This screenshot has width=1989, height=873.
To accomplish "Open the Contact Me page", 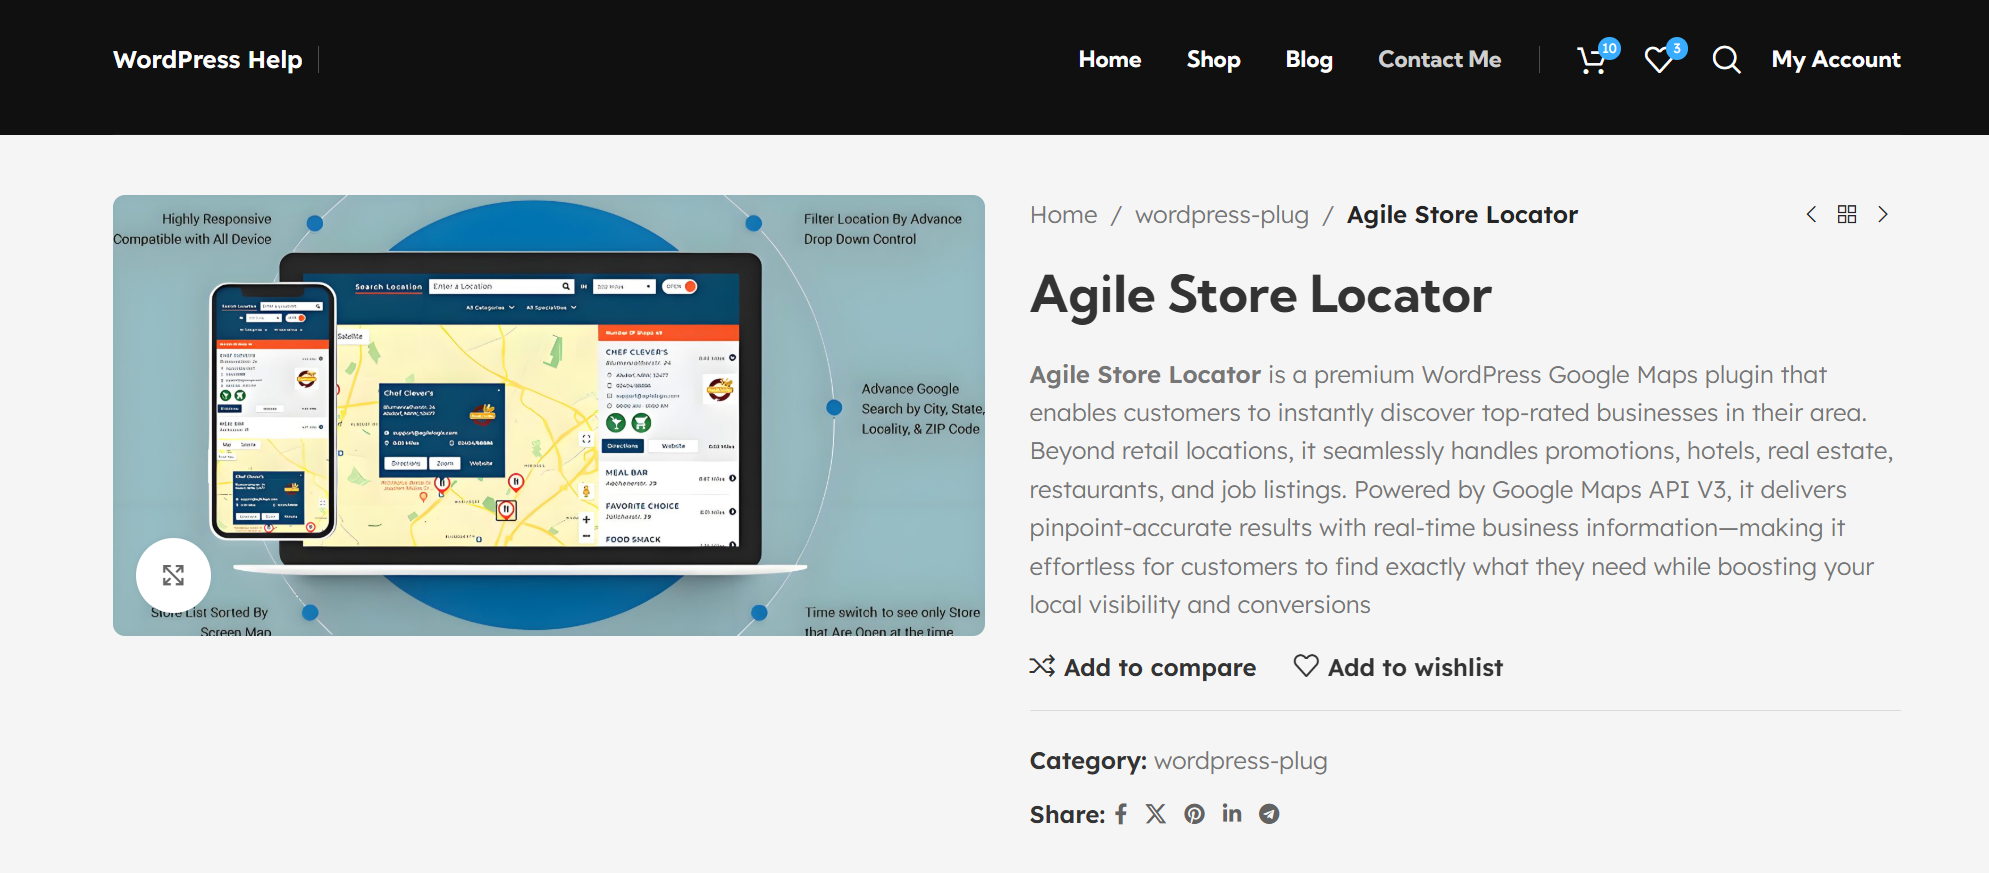I will 1439,60.
